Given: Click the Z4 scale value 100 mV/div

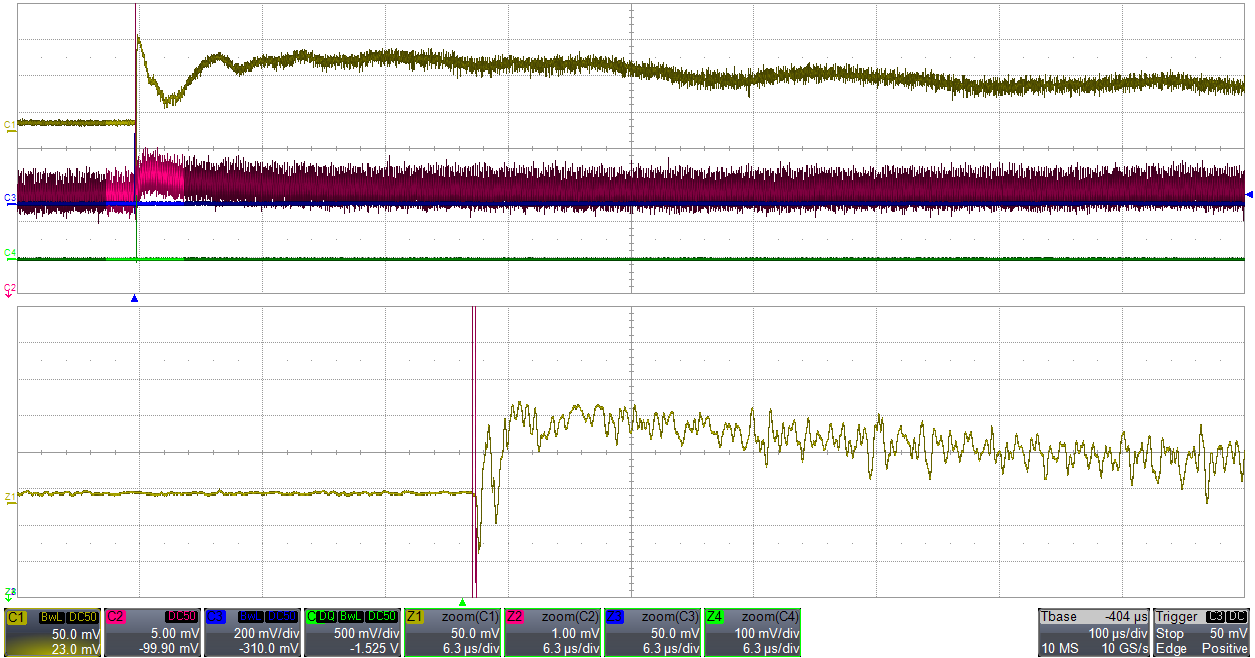Looking at the screenshot, I should 767,634.
